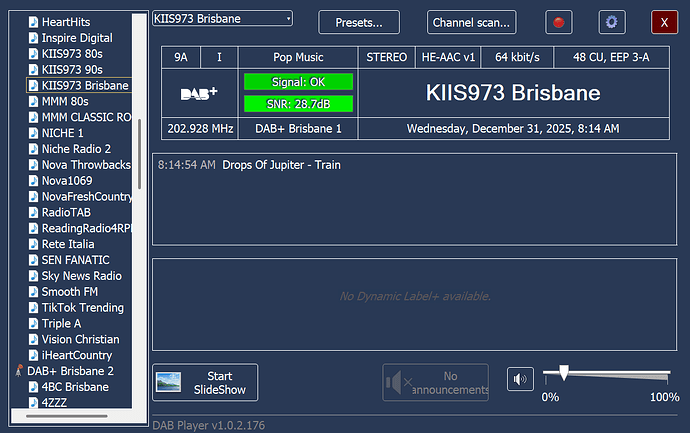The width and height of the screenshot is (690, 433).
Task: Click the note icon beside Inspire Digital
Action: 33,38
